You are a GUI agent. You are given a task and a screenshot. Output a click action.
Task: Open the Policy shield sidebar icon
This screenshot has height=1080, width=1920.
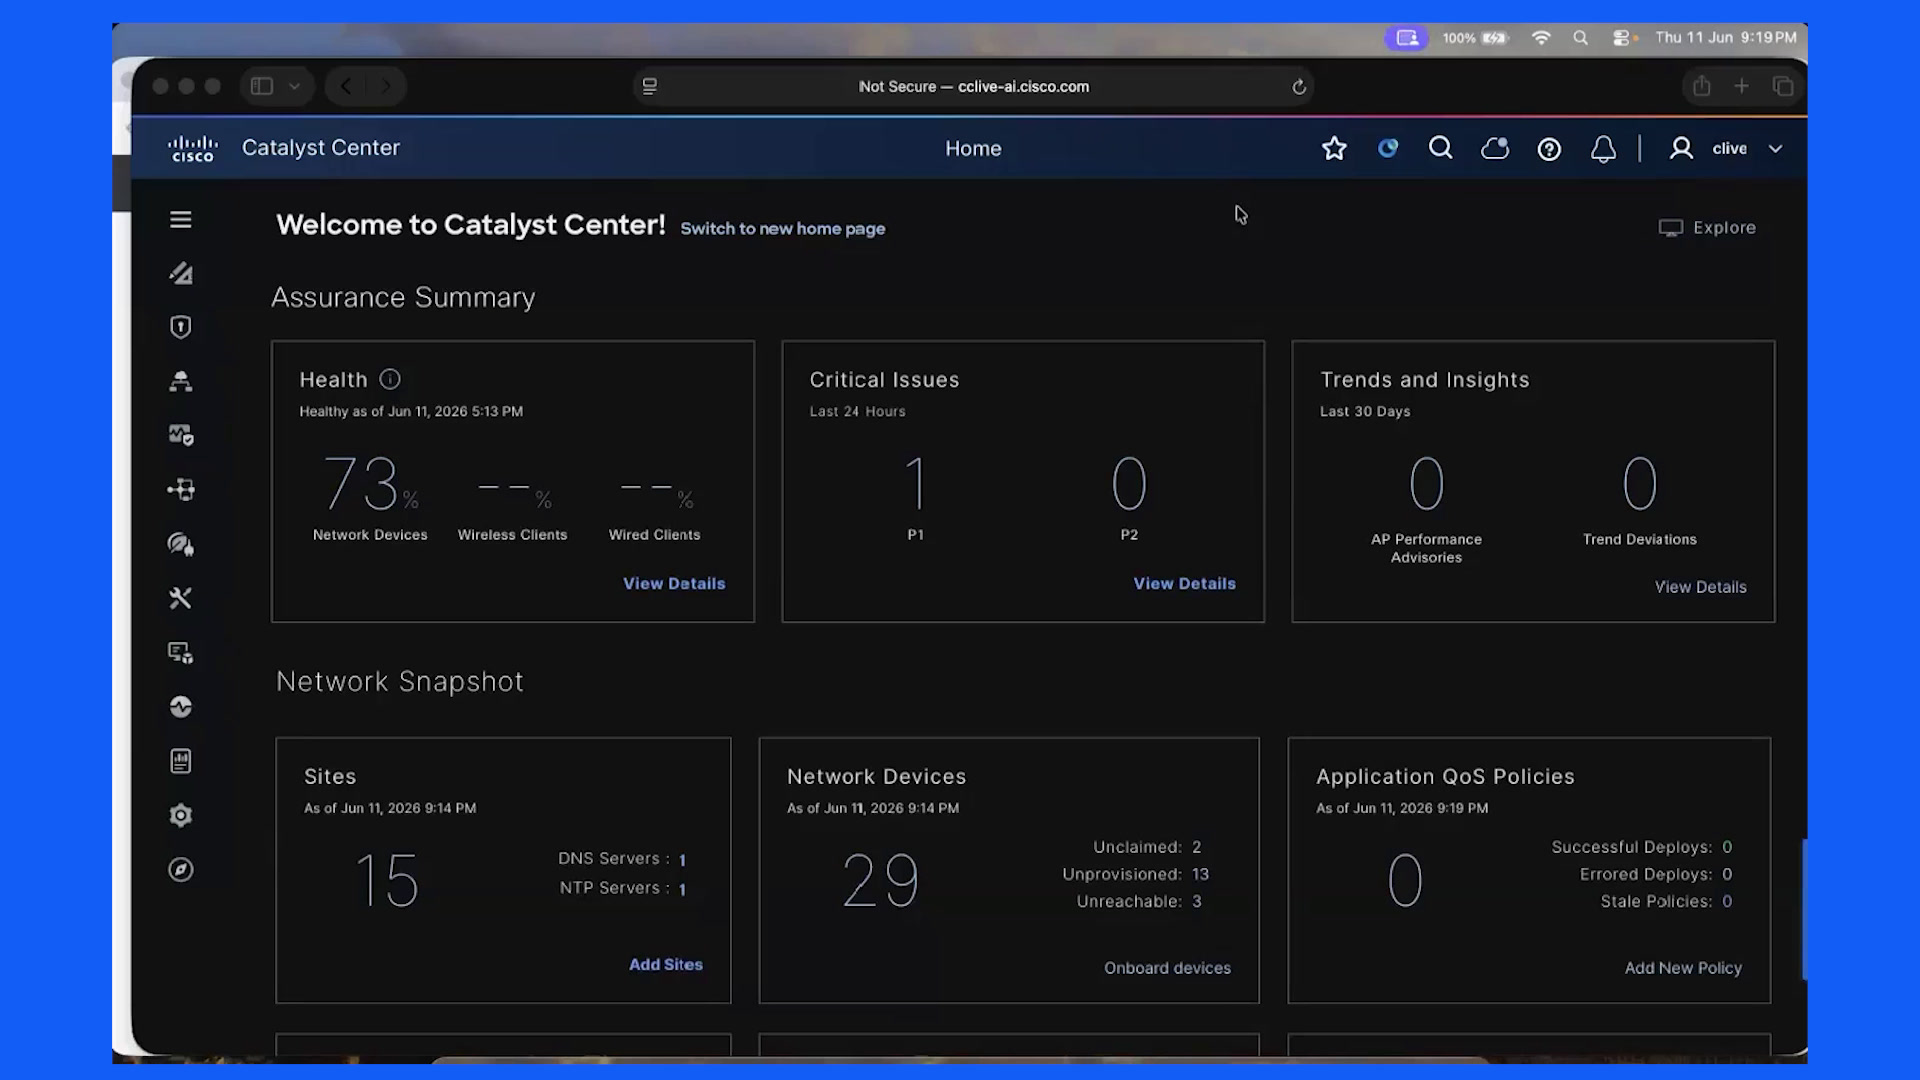(x=180, y=327)
